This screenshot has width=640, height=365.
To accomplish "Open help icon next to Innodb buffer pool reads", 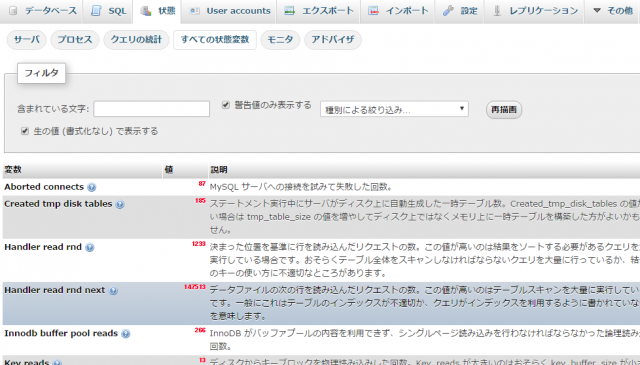I will click(x=126, y=334).
